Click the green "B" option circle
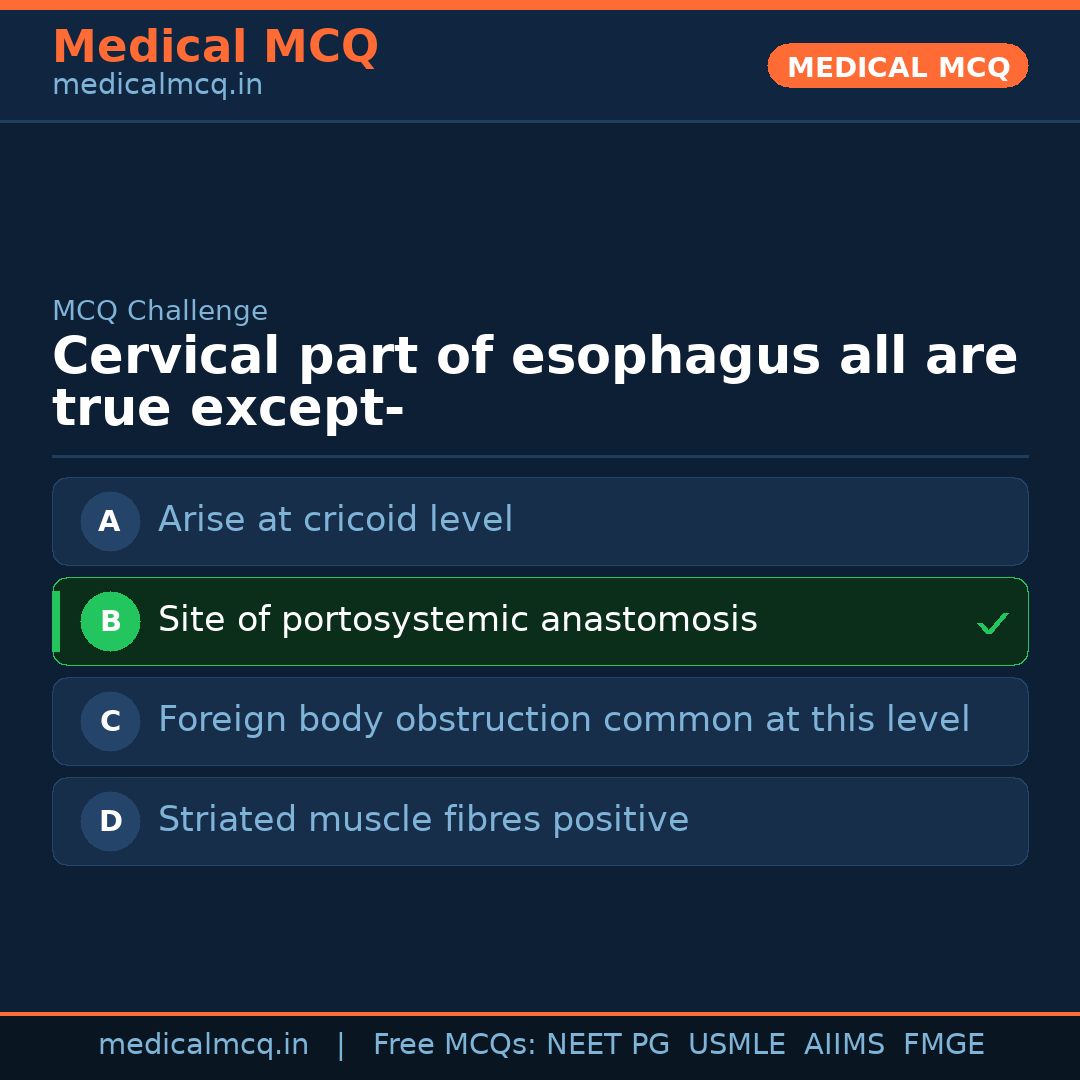Viewport: 1080px width, 1080px height. point(110,621)
